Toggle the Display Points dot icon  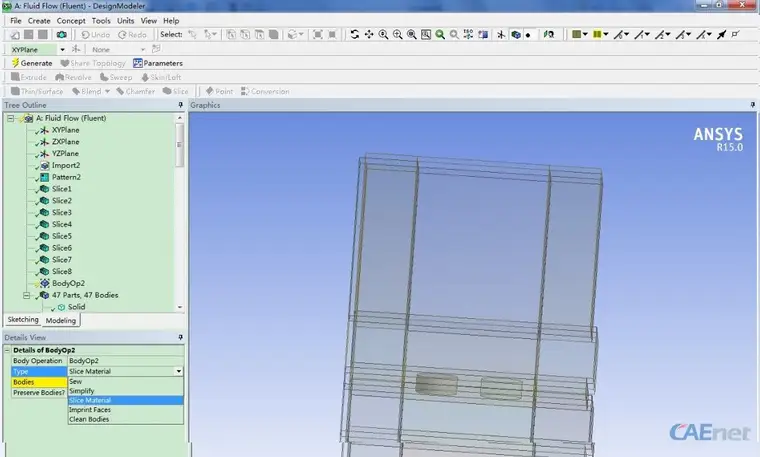[x=528, y=35]
